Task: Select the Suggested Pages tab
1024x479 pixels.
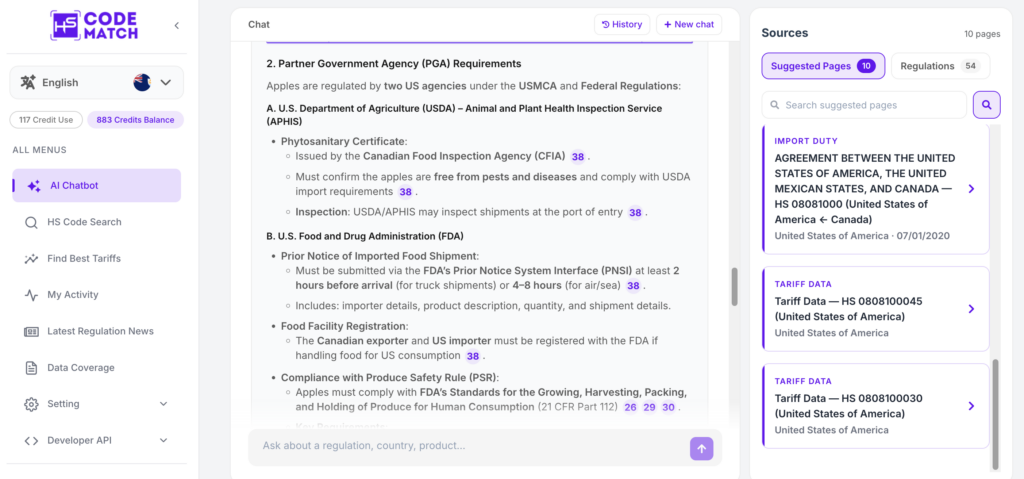Action: pos(823,66)
